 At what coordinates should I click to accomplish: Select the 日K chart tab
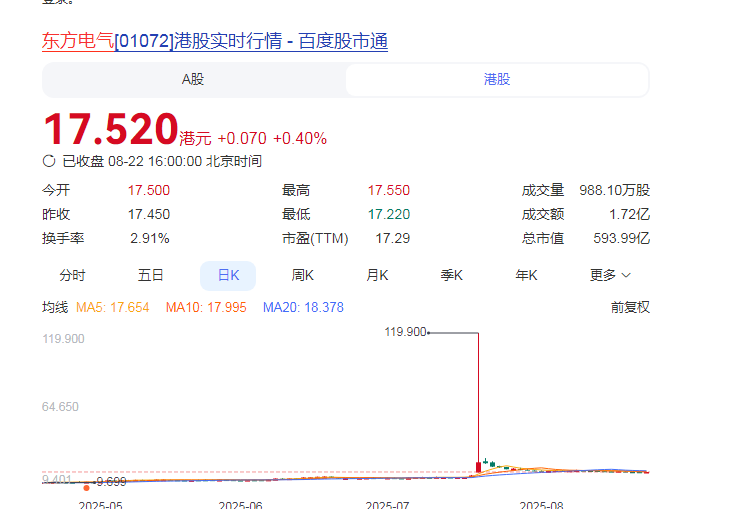click(x=228, y=275)
